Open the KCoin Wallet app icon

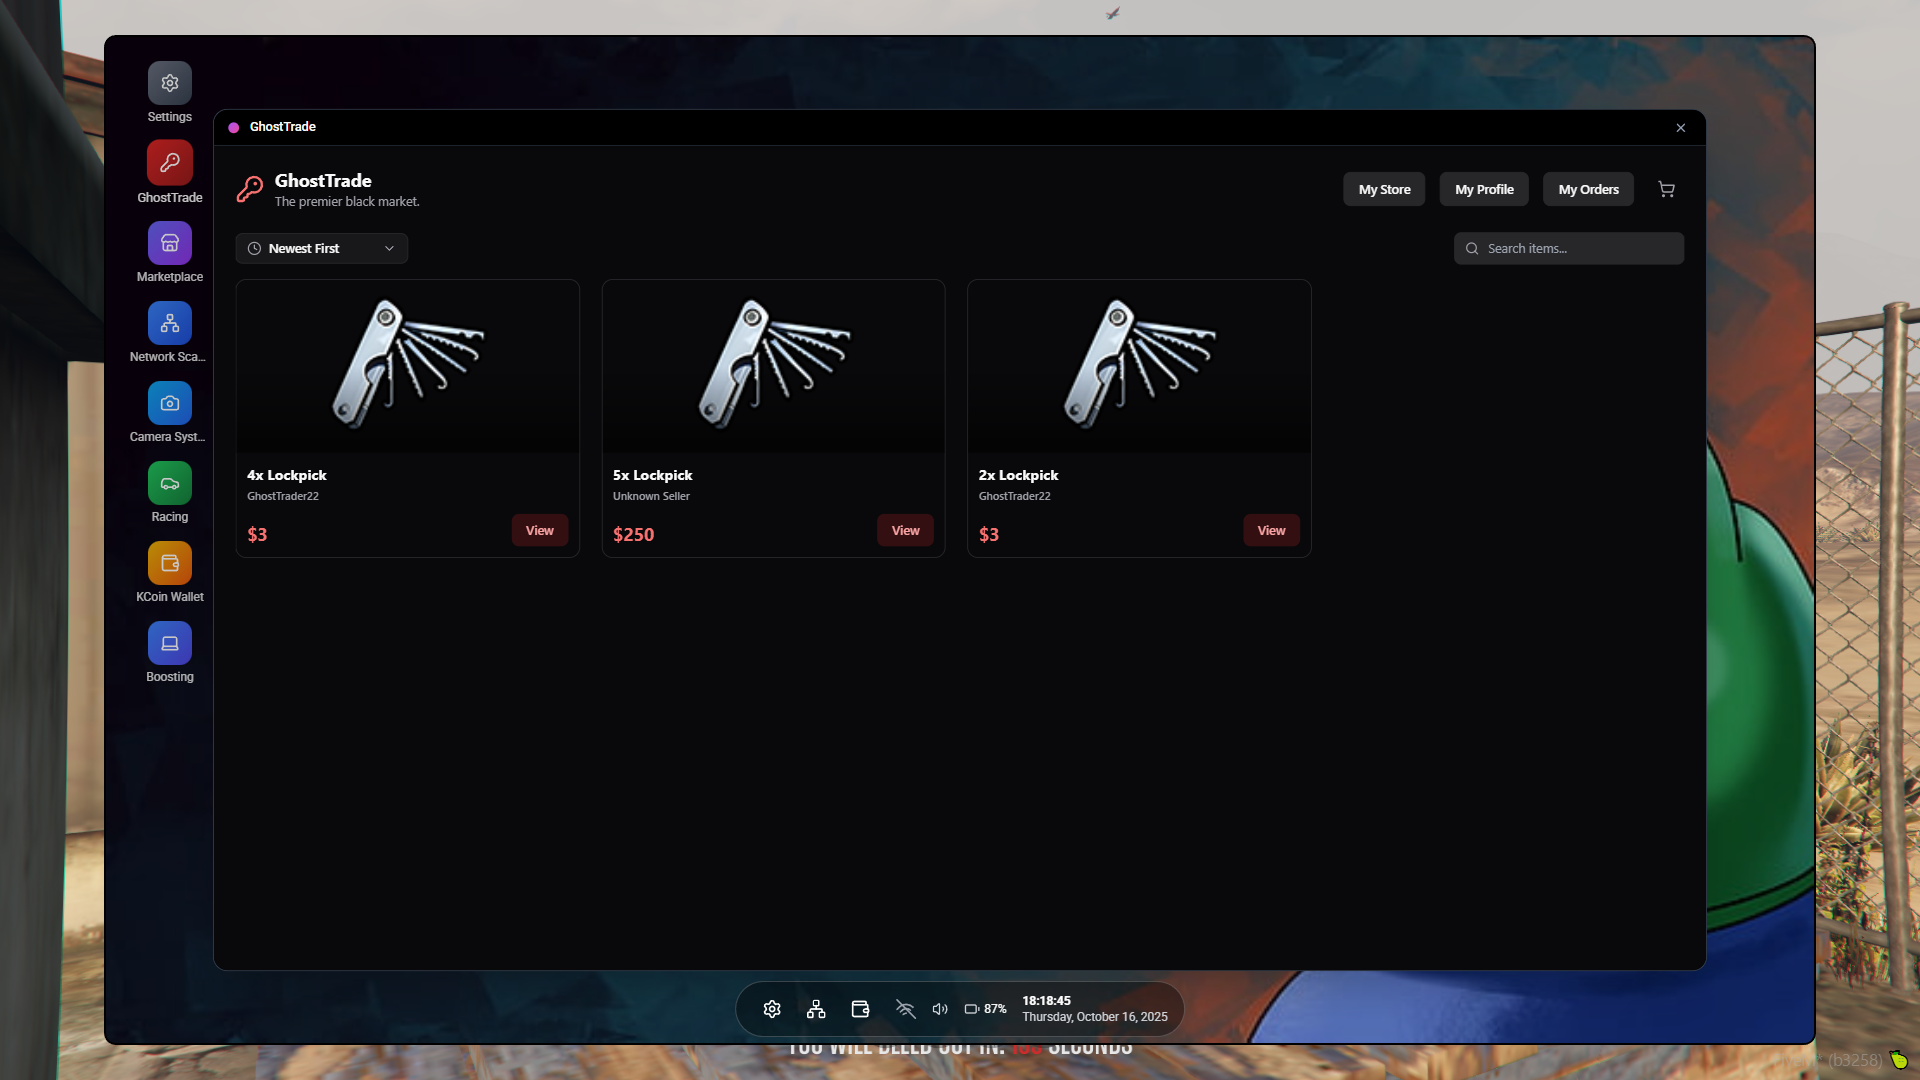(x=170, y=563)
